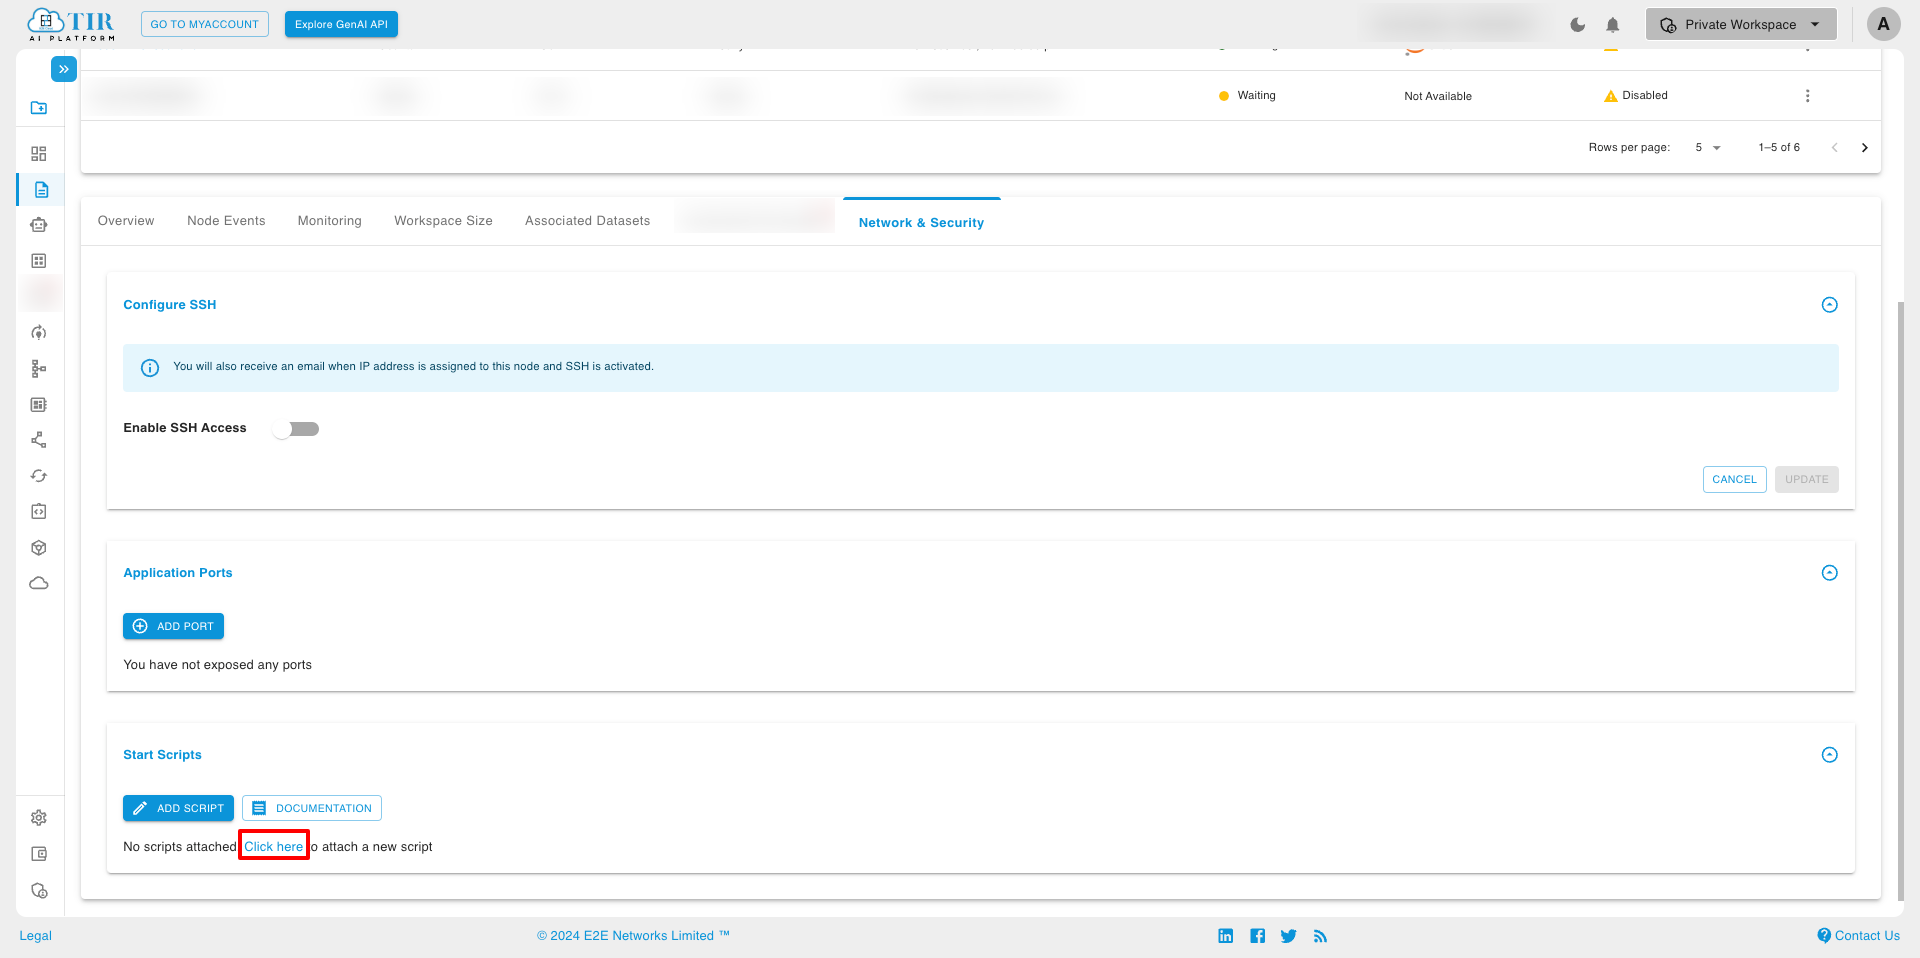Click the info icon in the SSH notice

tap(150, 368)
